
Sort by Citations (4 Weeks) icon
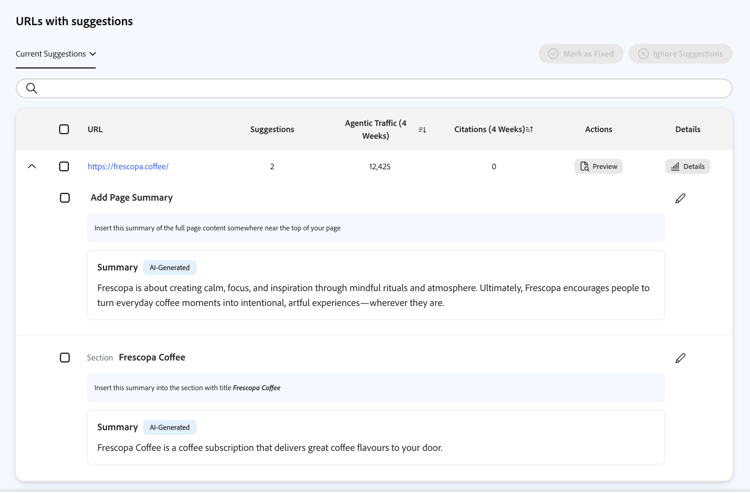coord(529,130)
